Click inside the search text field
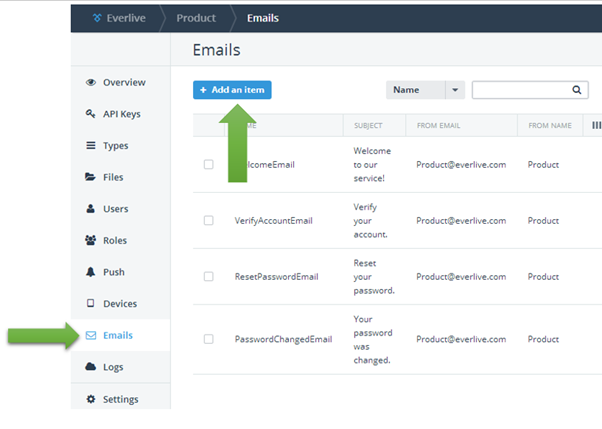Viewport: 602px width, 429px height. pos(520,90)
